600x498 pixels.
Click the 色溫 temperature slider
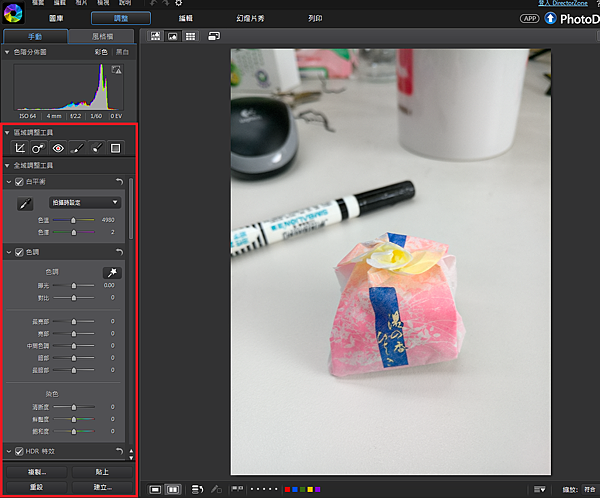point(73,220)
